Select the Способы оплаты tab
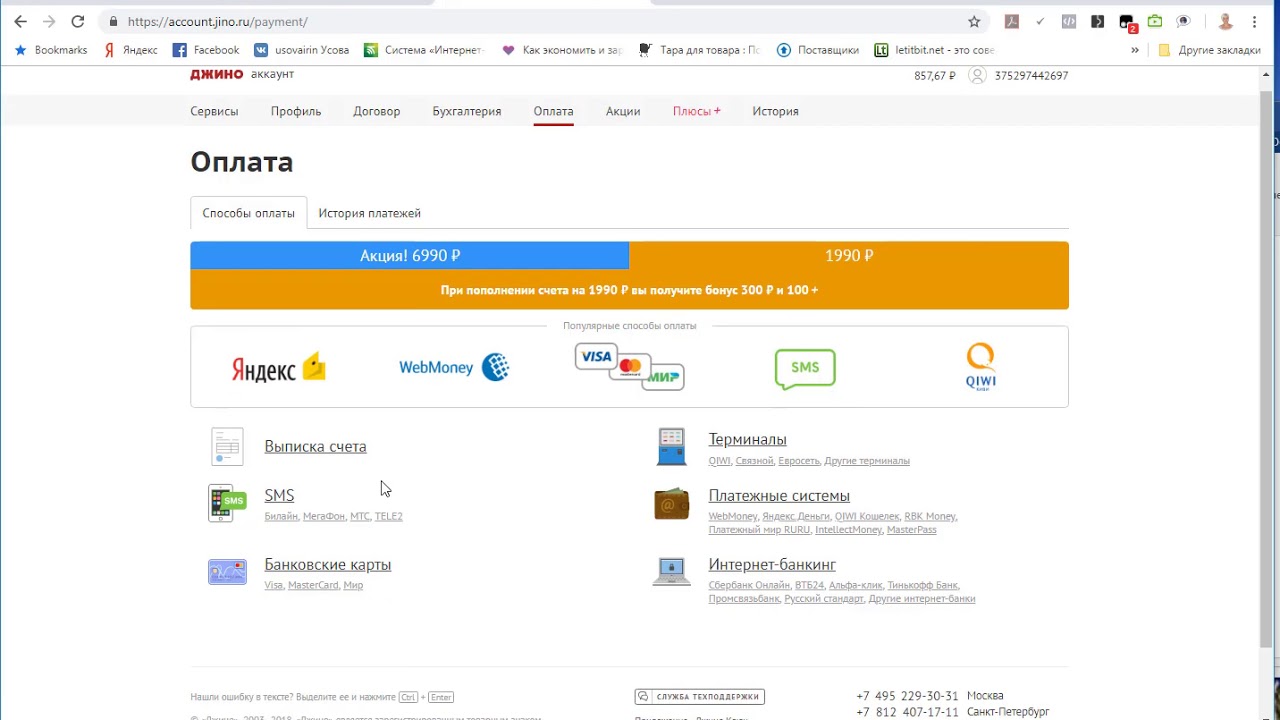 click(x=249, y=213)
